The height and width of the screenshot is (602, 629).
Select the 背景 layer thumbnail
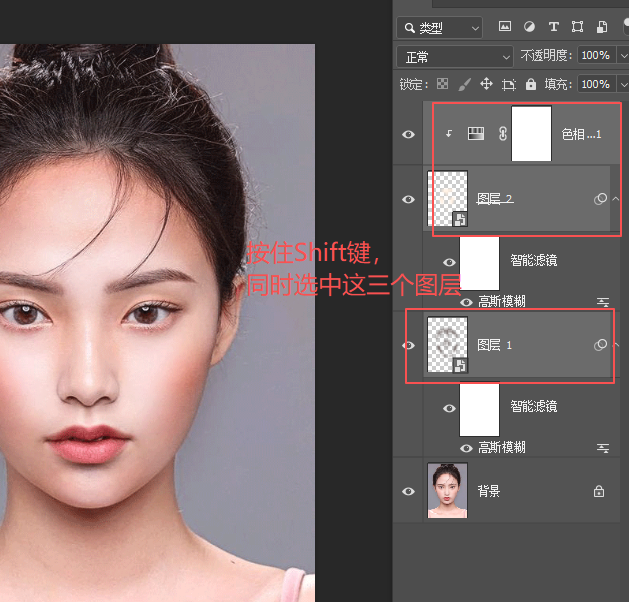click(x=447, y=491)
